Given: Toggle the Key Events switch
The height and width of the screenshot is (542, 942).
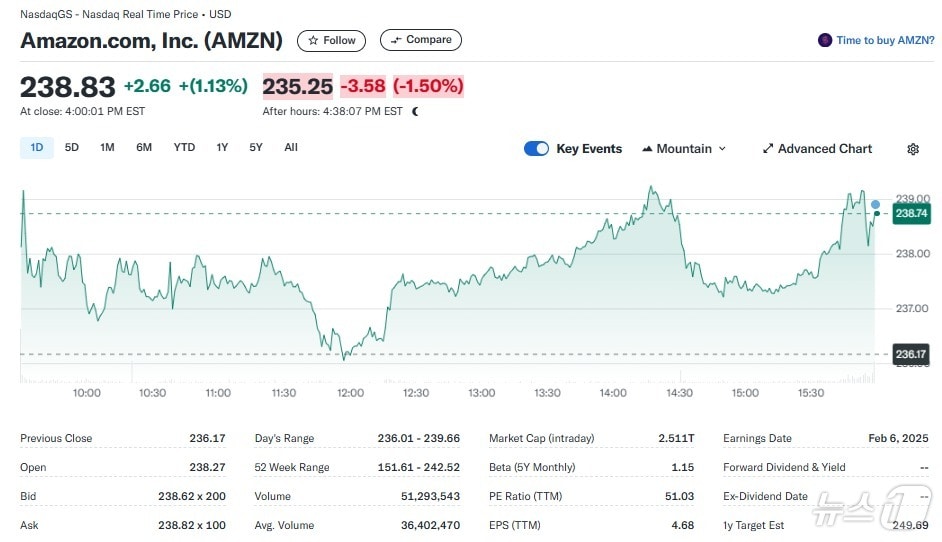Looking at the screenshot, I should tap(537, 149).
